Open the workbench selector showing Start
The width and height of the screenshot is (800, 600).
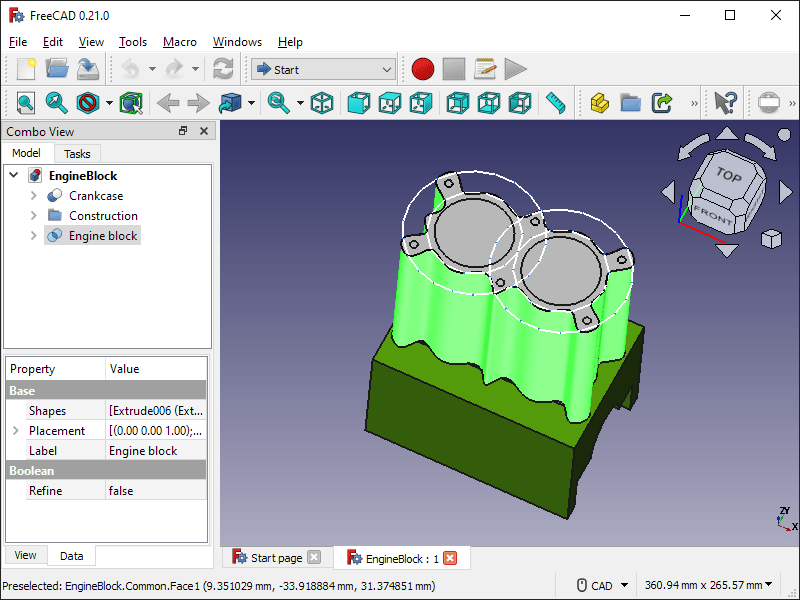click(x=322, y=69)
